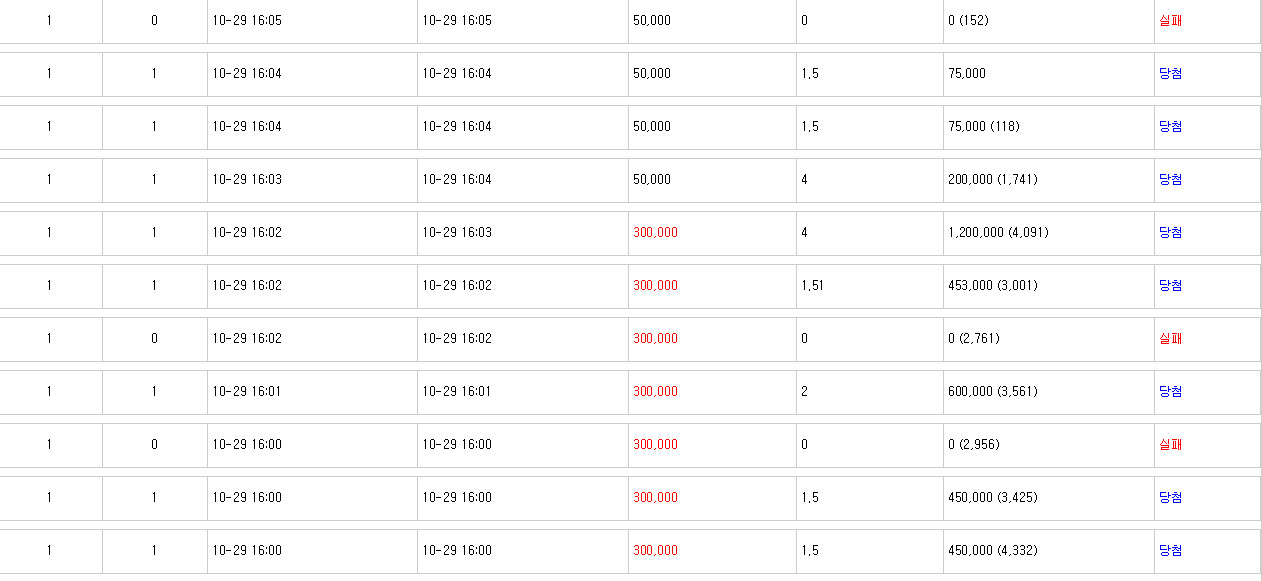Click the 10-29 16:01 start time cell

coord(312,392)
